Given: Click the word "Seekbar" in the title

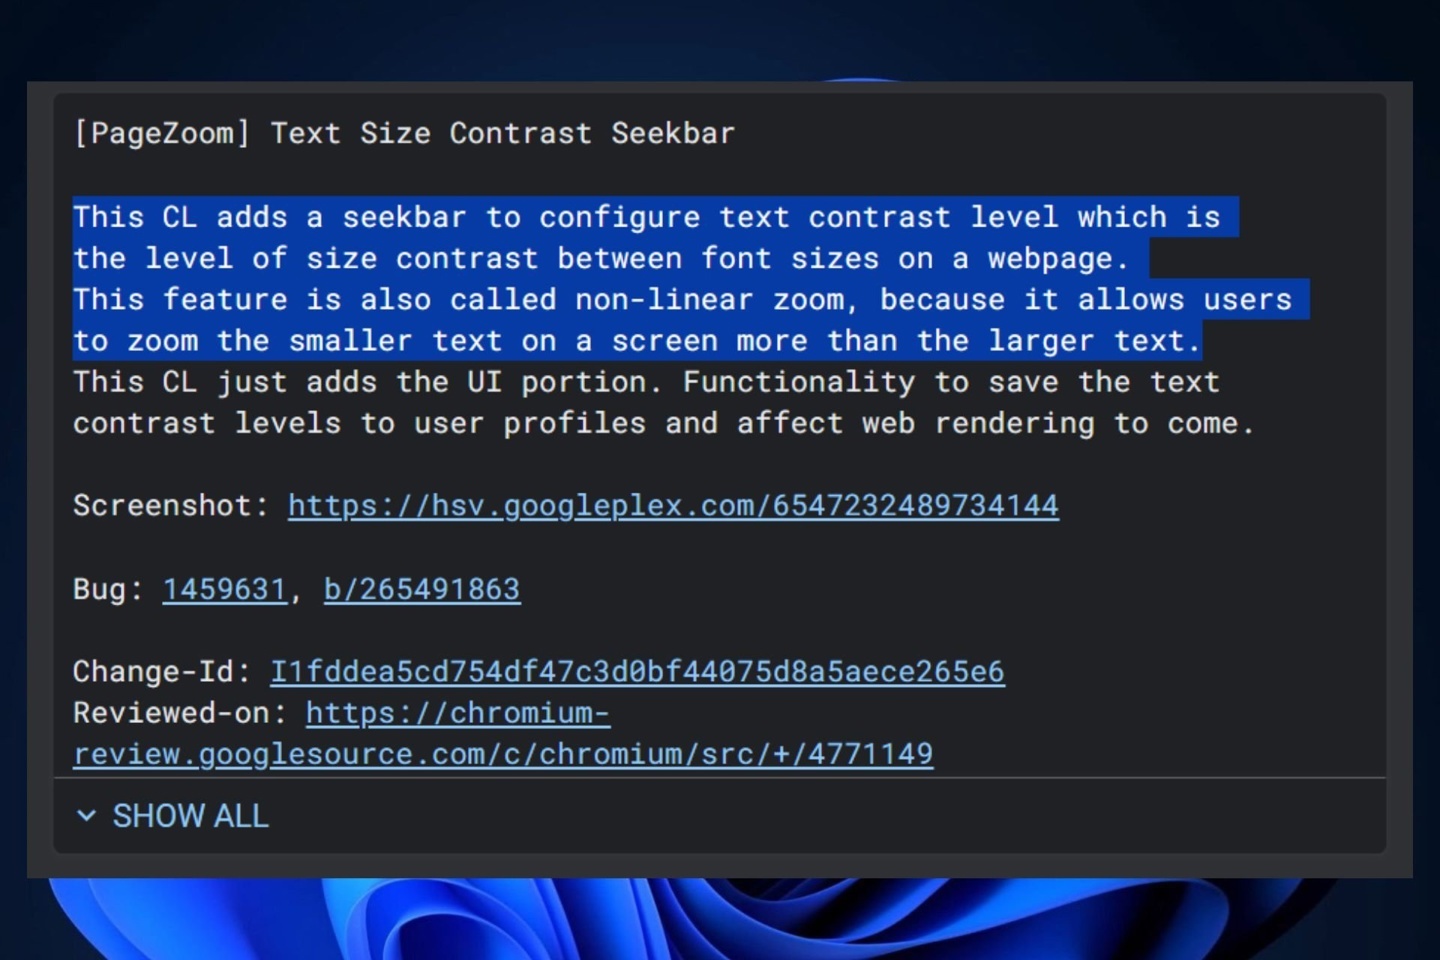Looking at the screenshot, I should [x=673, y=134].
